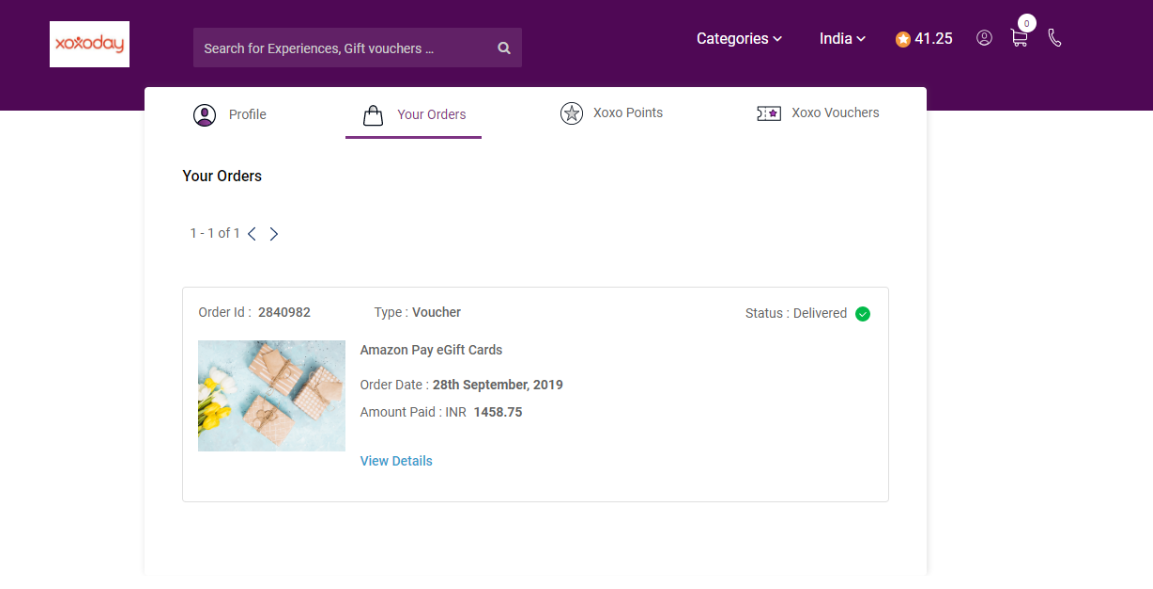Switch to the Profile tab
Image resolution: width=1153 pixels, height=589 pixels.
pos(229,115)
